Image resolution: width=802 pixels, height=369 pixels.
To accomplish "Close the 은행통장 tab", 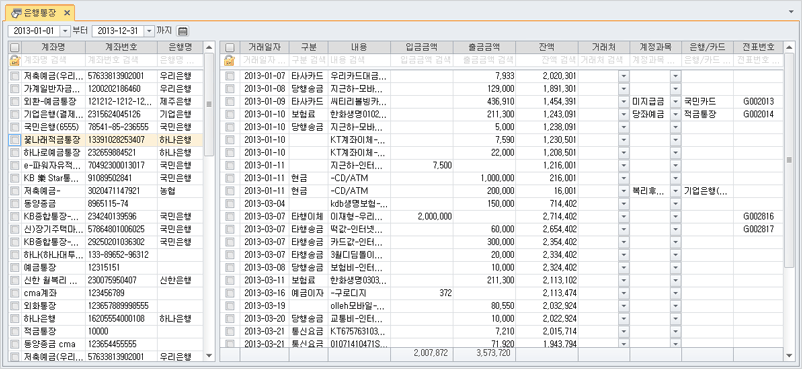I will tap(66, 13).
